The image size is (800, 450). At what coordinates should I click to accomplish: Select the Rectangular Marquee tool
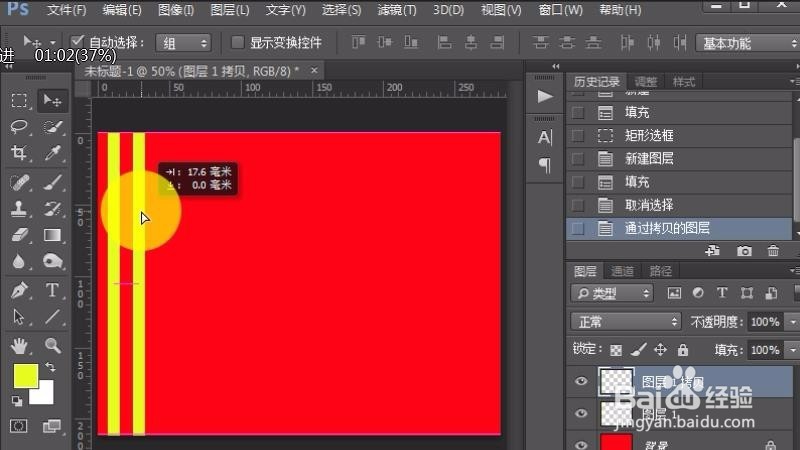tap(19, 100)
